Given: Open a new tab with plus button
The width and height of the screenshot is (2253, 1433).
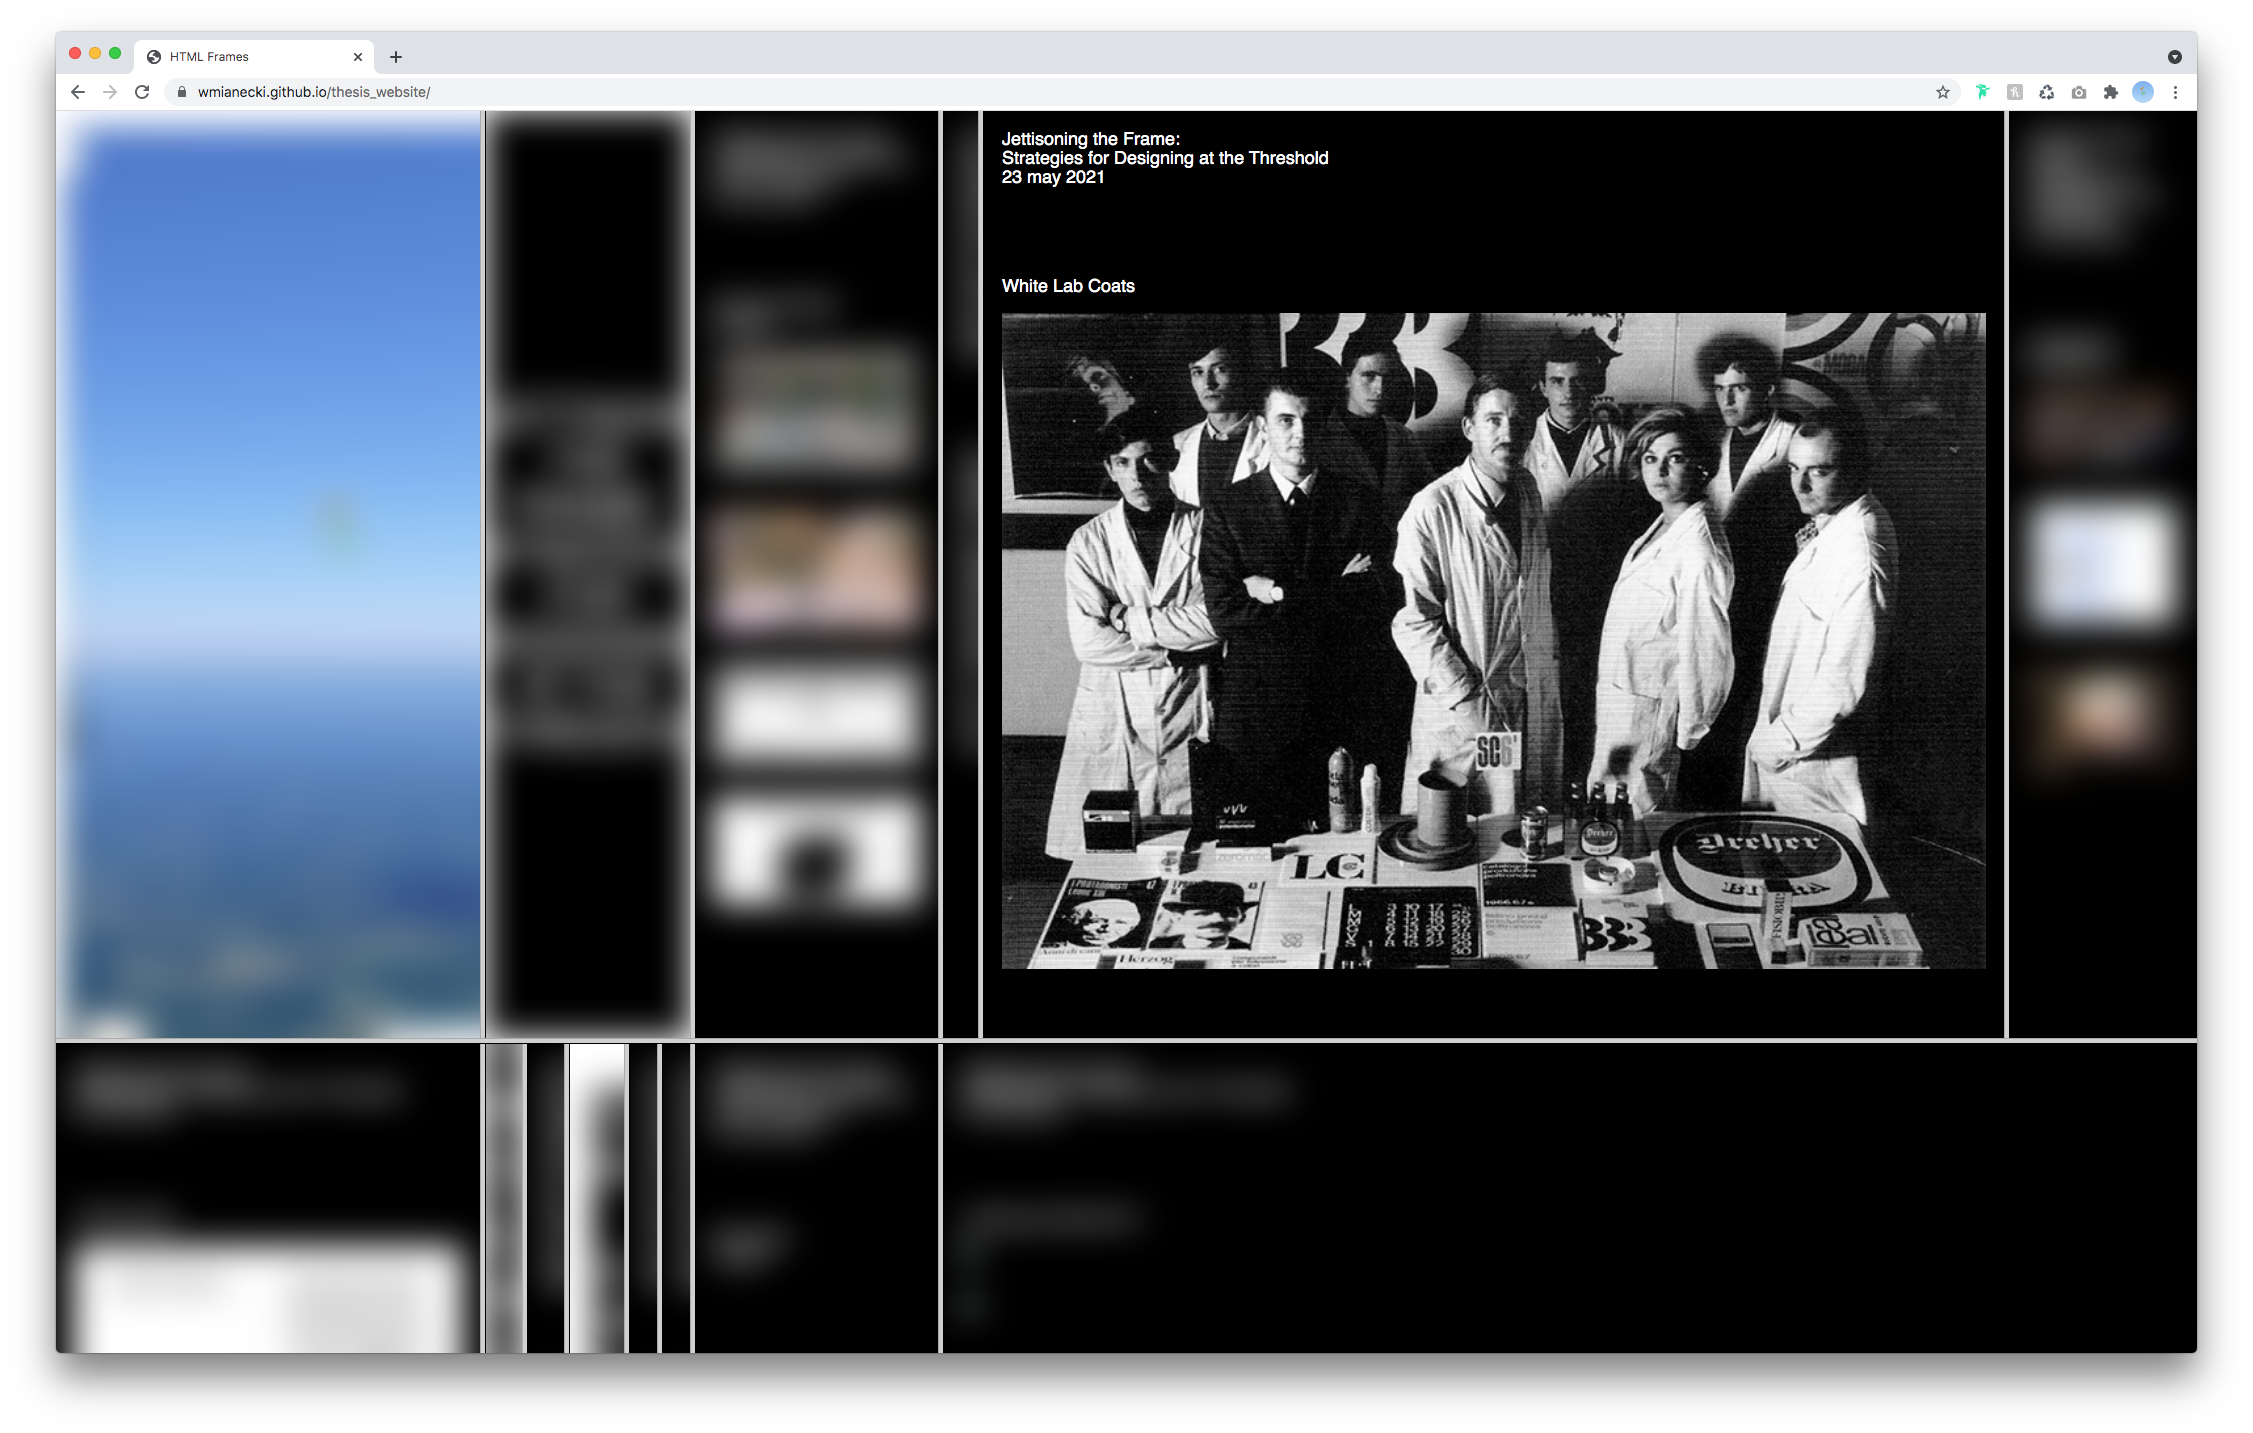Looking at the screenshot, I should click(396, 57).
